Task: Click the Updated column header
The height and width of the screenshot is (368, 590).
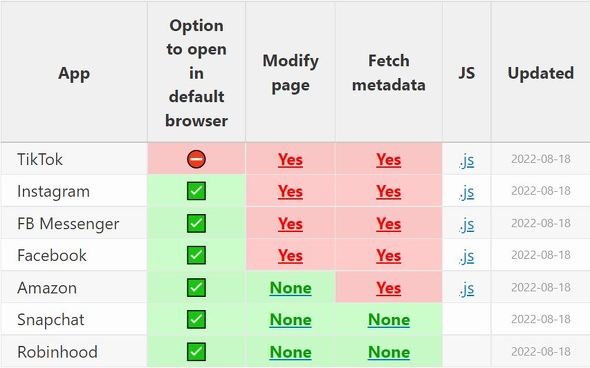Action: [x=540, y=73]
